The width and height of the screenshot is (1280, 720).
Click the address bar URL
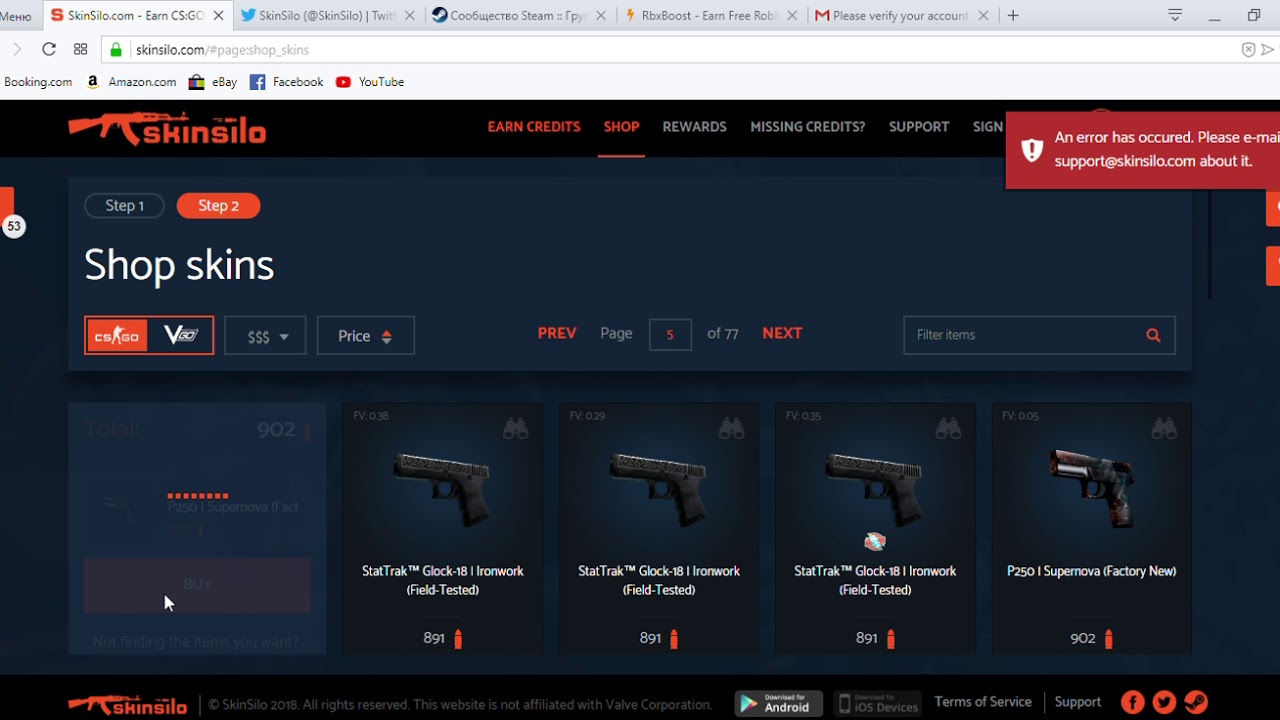(222, 50)
